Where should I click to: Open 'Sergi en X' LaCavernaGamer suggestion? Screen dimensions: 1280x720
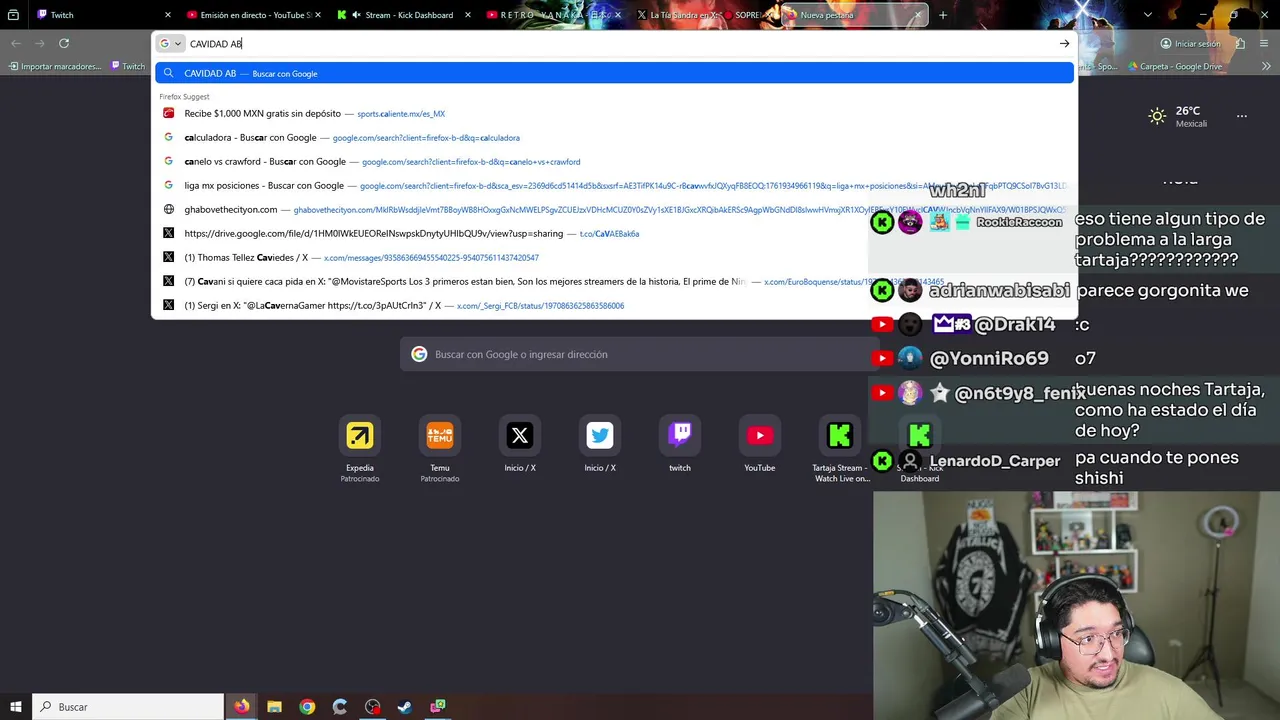(x=614, y=305)
